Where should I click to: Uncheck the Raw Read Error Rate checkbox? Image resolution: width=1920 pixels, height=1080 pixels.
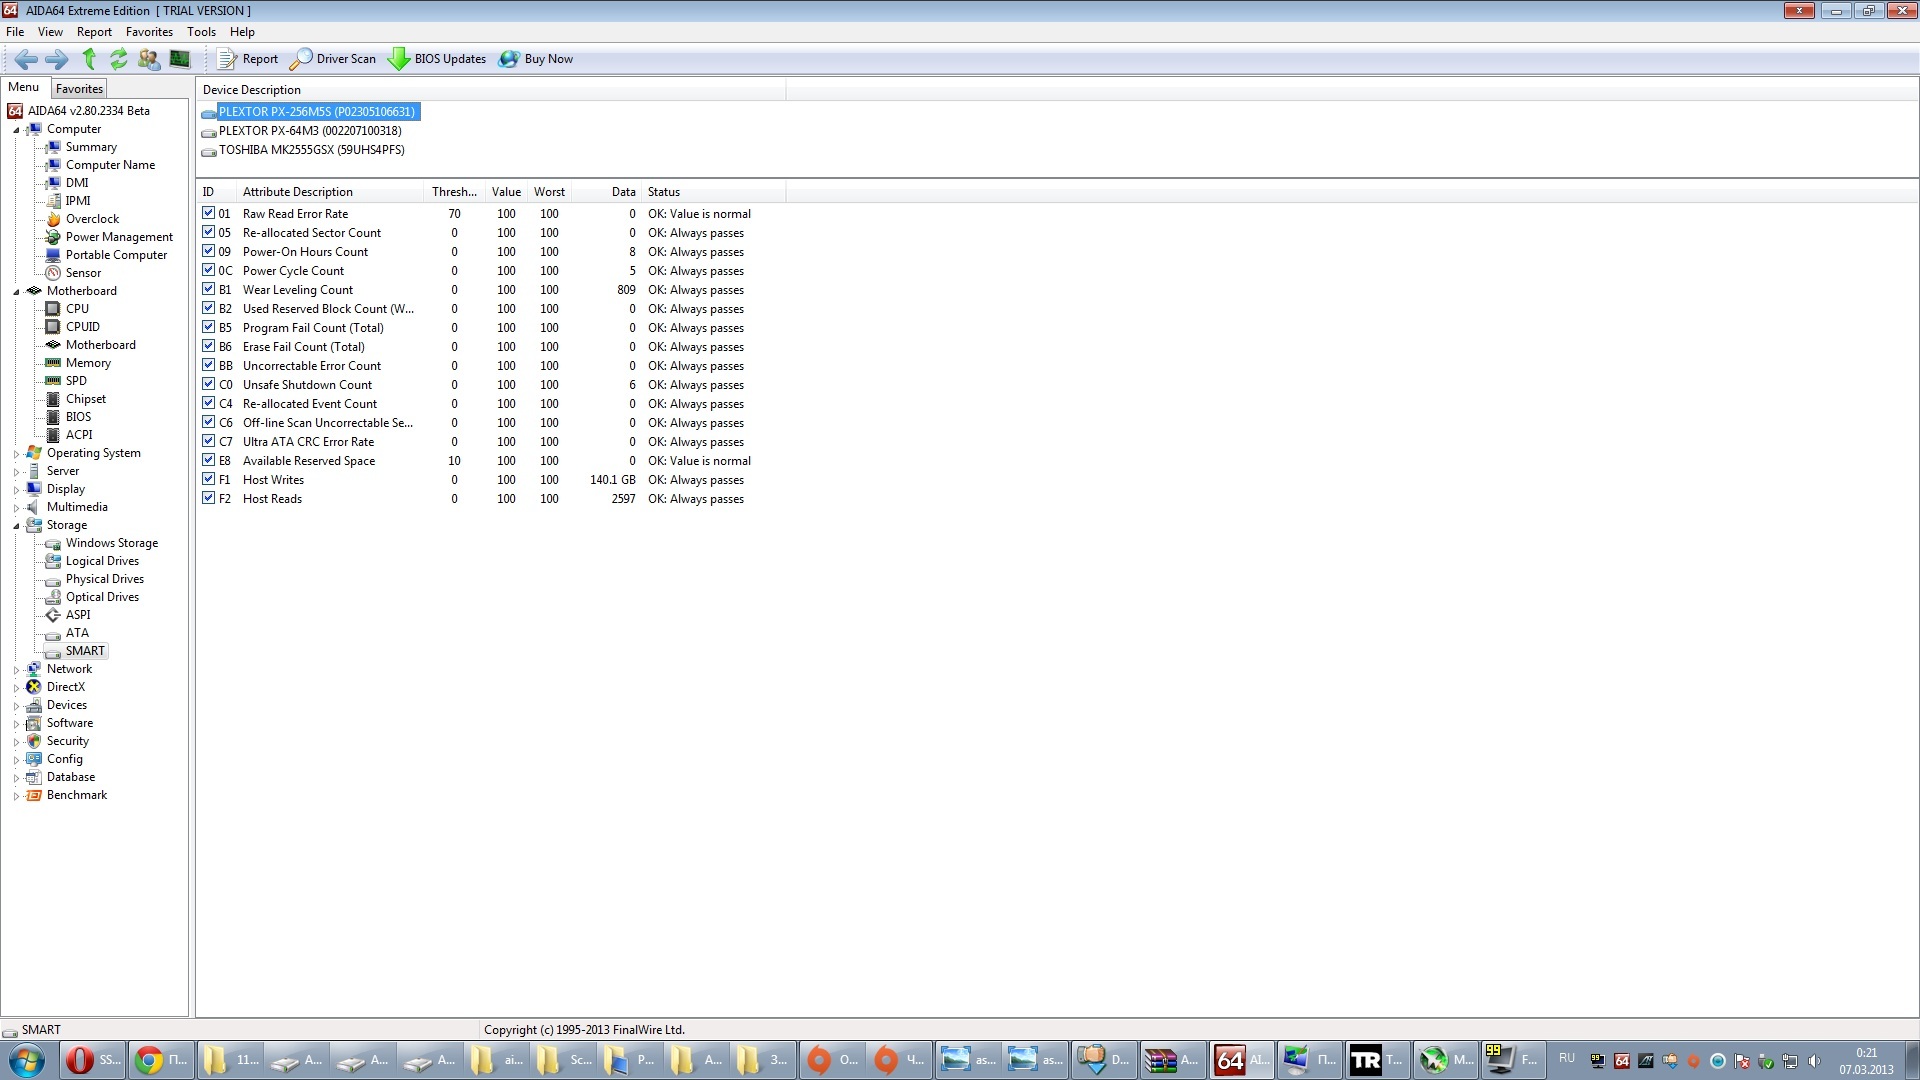tap(208, 213)
